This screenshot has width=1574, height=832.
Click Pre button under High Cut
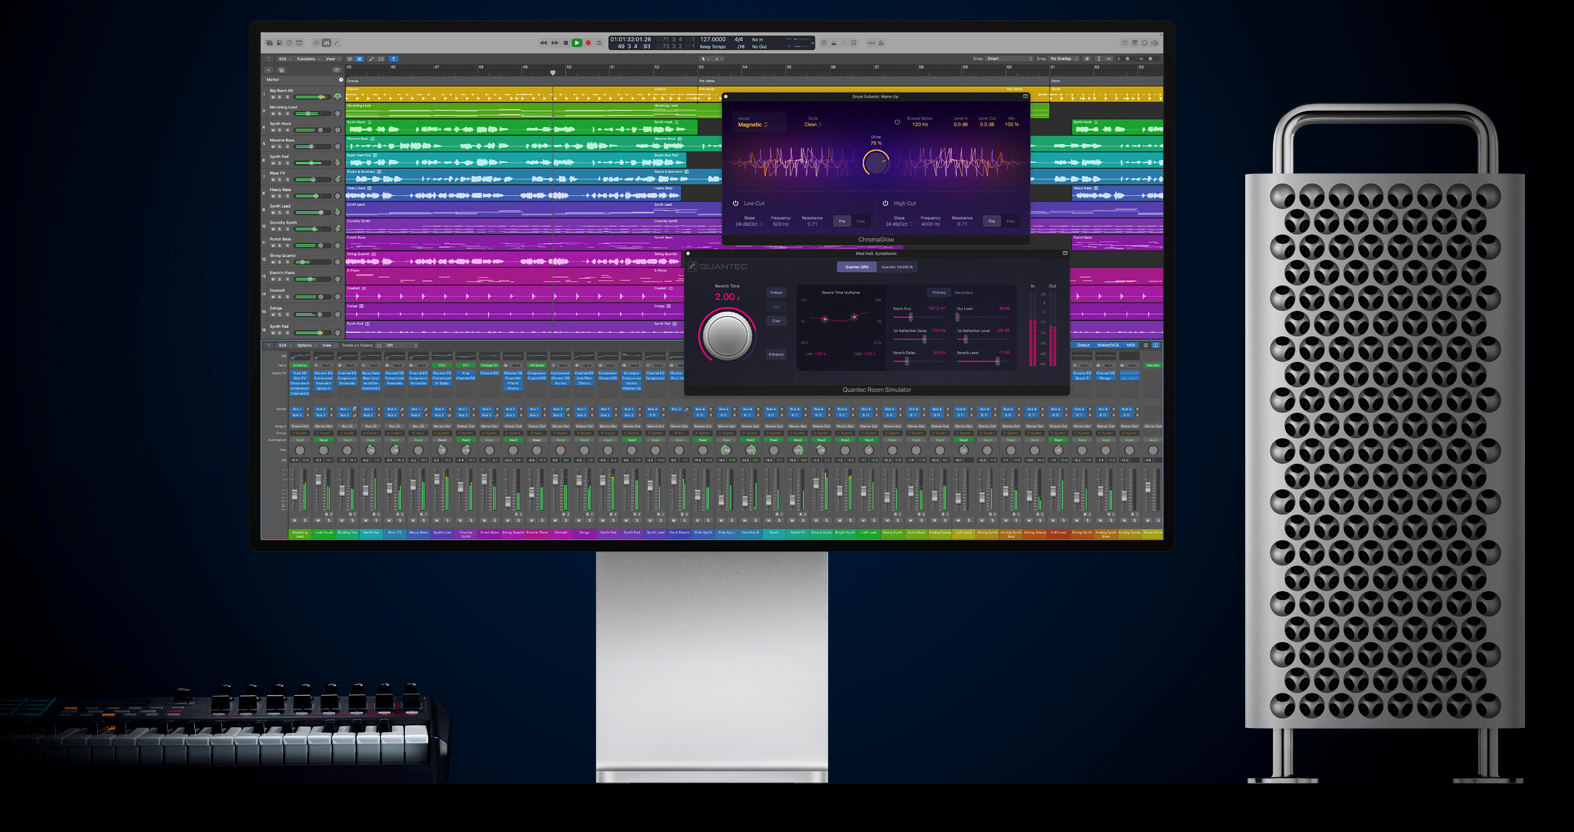click(992, 221)
